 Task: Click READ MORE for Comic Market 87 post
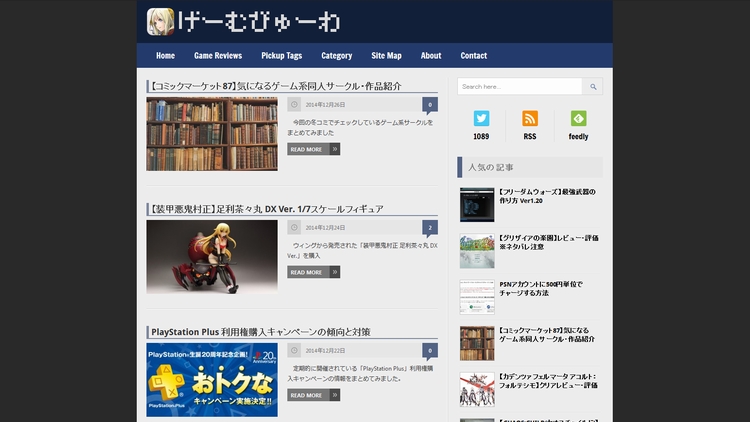coord(314,149)
